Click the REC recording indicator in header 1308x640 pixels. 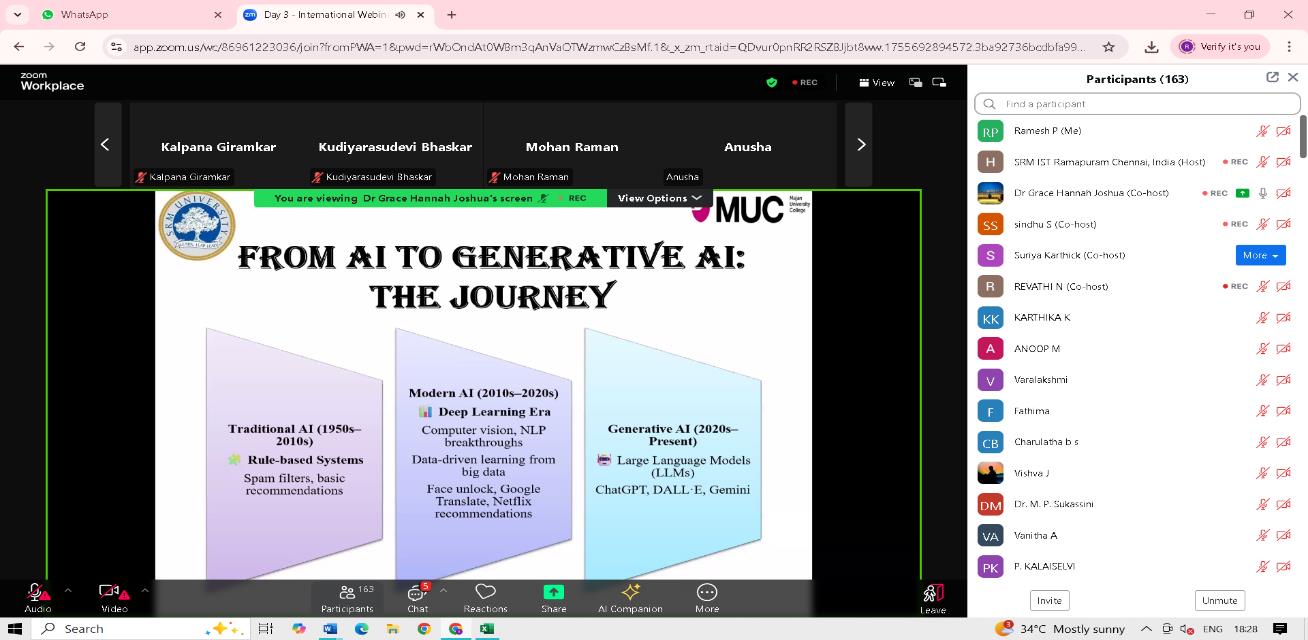(x=805, y=83)
